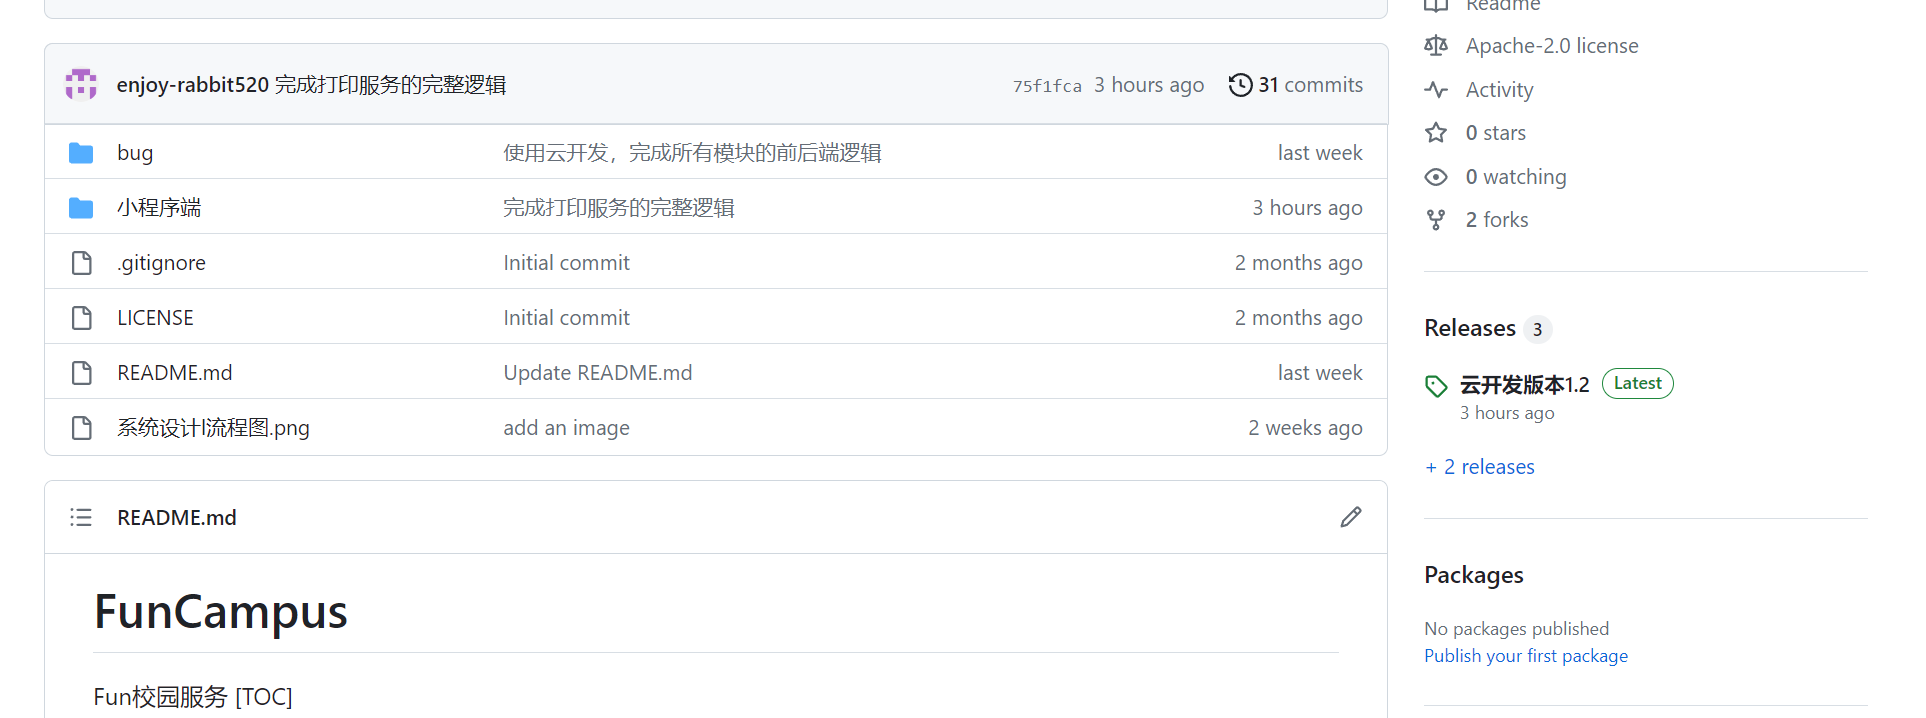
Task: Expand the + 2 releases link
Action: (x=1480, y=467)
